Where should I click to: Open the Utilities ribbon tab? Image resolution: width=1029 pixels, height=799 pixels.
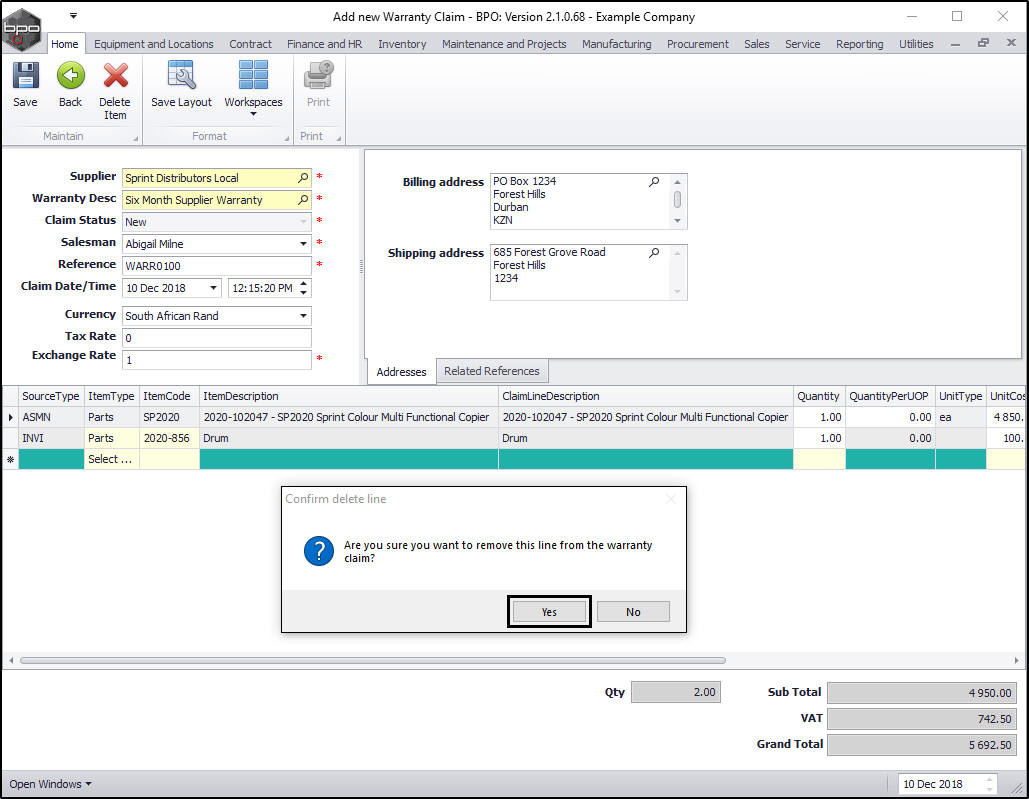pos(915,44)
